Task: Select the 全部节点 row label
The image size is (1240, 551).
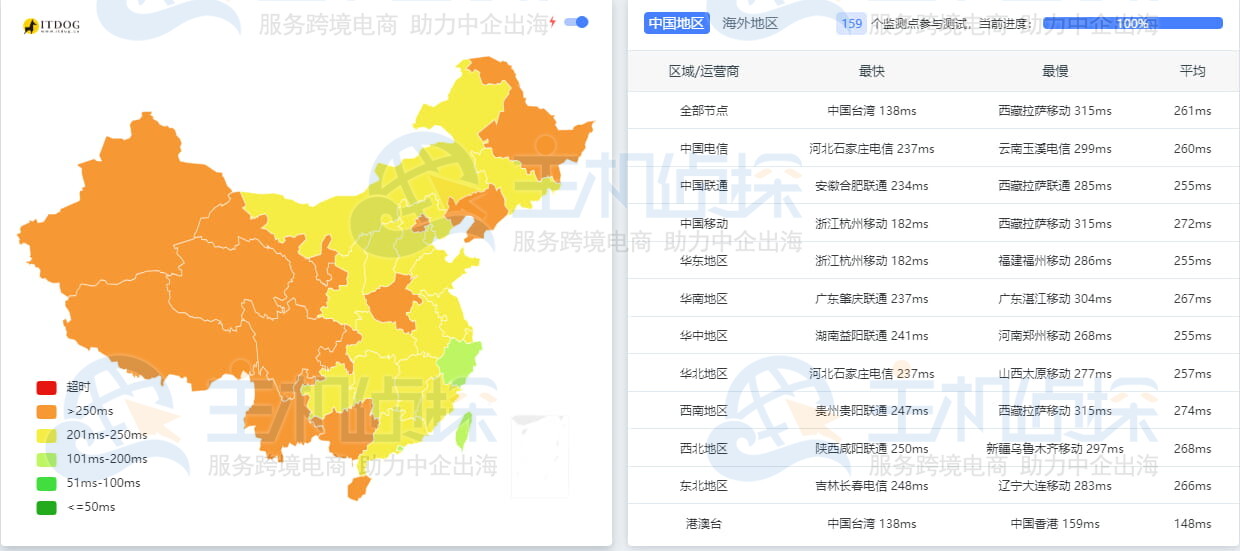Action: [x=704, y=111]
